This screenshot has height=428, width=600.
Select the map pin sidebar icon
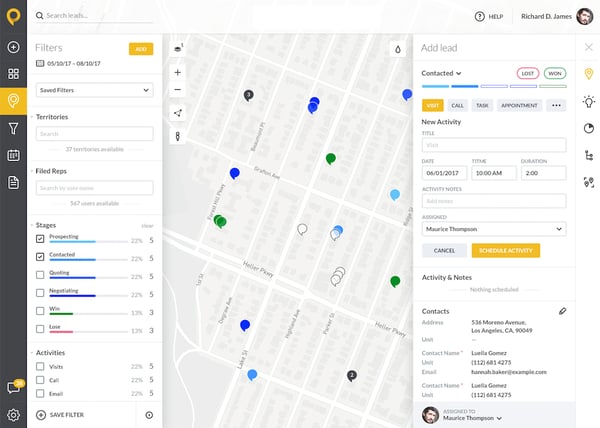pyautogui.click(x=13, y=101)
